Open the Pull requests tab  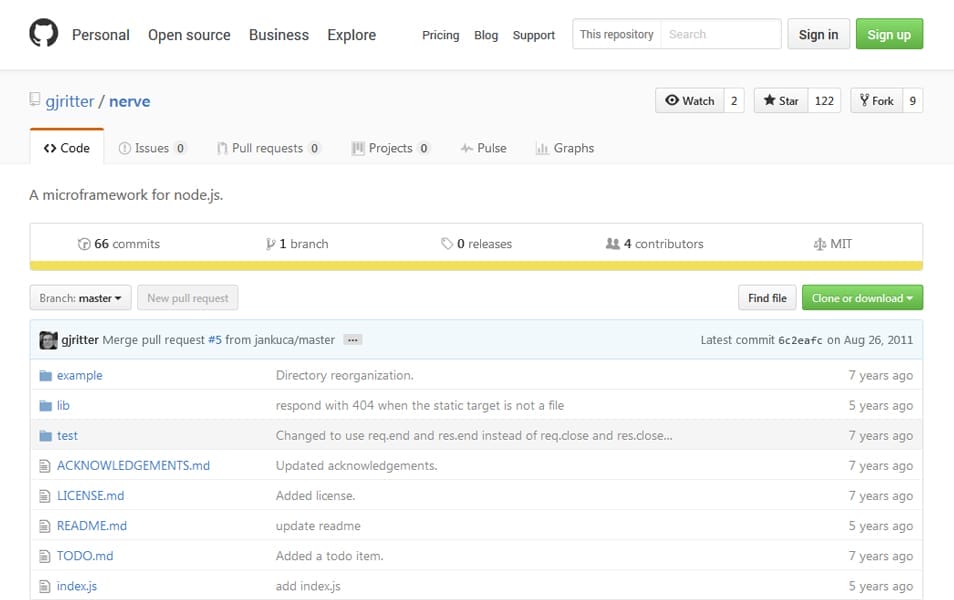(267, 148)
